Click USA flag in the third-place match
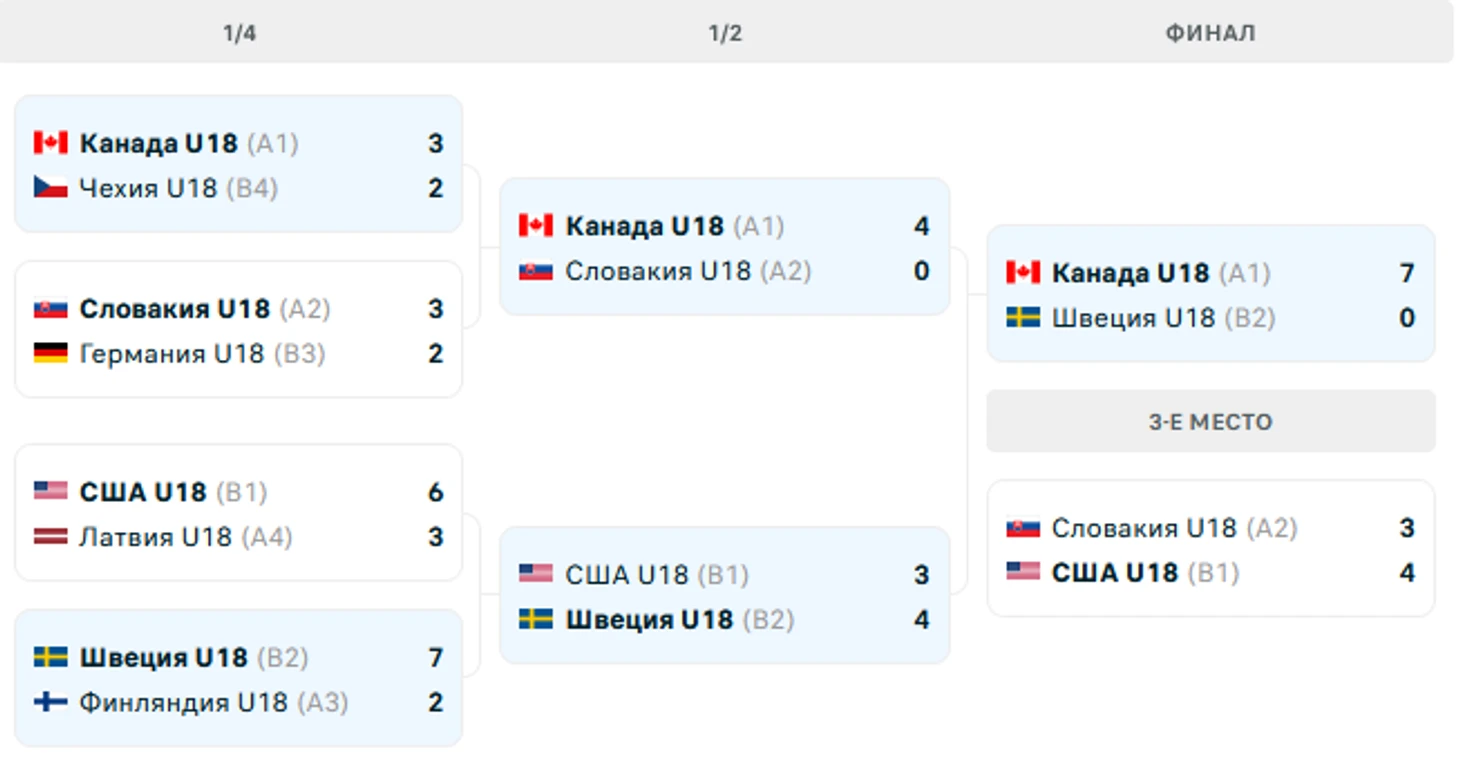Image resolution: width=1460 pixels, height=776 pixels. tap(1023, 572)
